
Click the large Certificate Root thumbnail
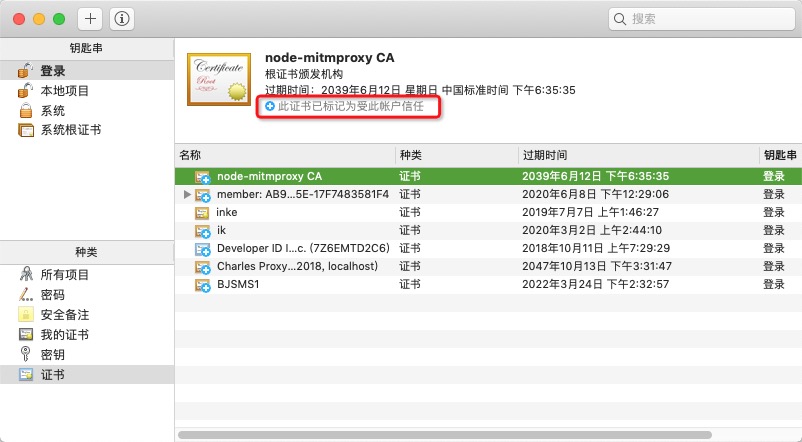219,79
